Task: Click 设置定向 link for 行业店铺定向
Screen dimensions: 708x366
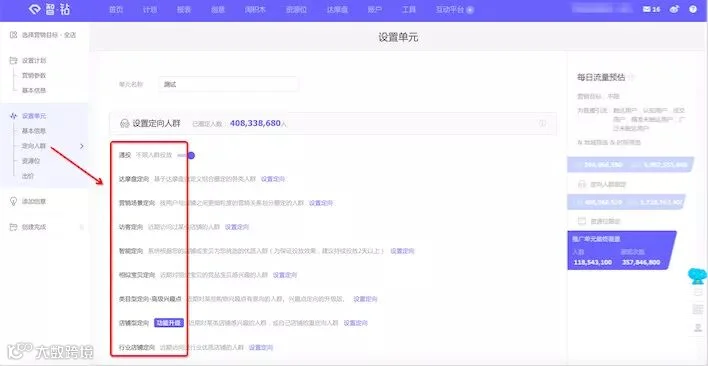Action: tap(261, 347)
